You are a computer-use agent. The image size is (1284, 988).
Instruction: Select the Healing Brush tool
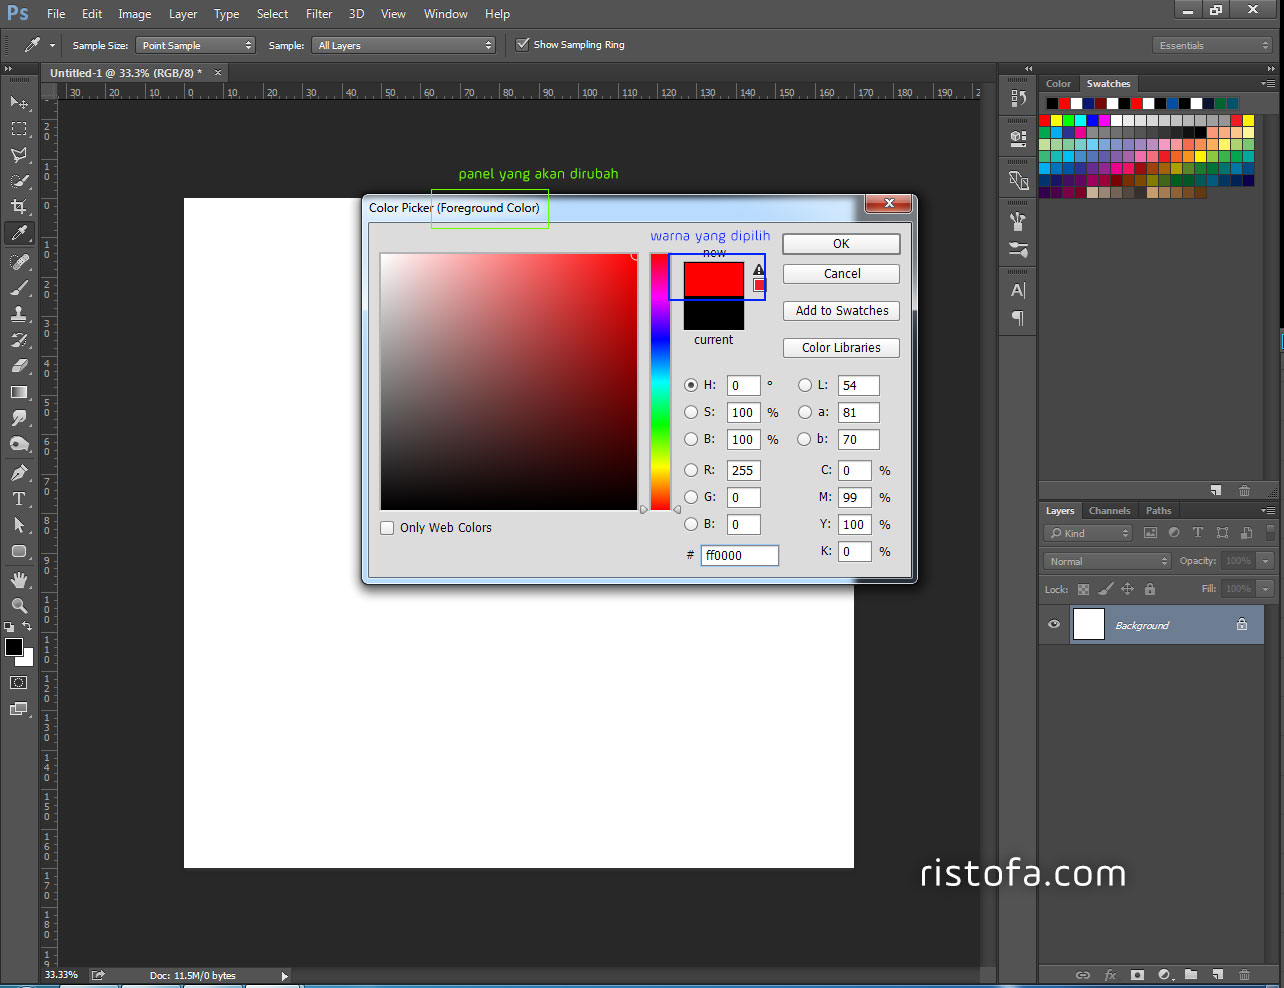[19, 262]
